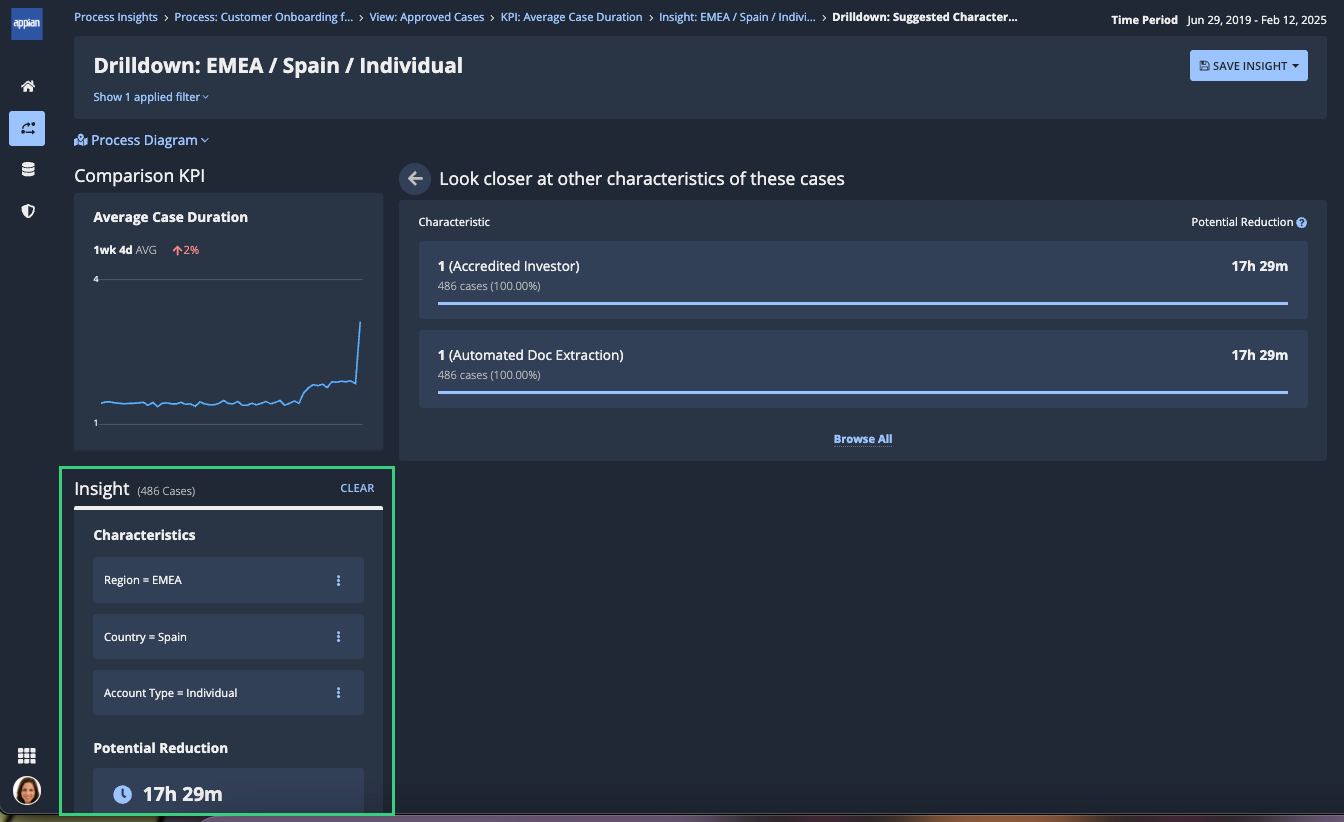The image size is (1344, 822).
Task: Open the Save Insight dropdown button
Action: [x=1249, y=66]
